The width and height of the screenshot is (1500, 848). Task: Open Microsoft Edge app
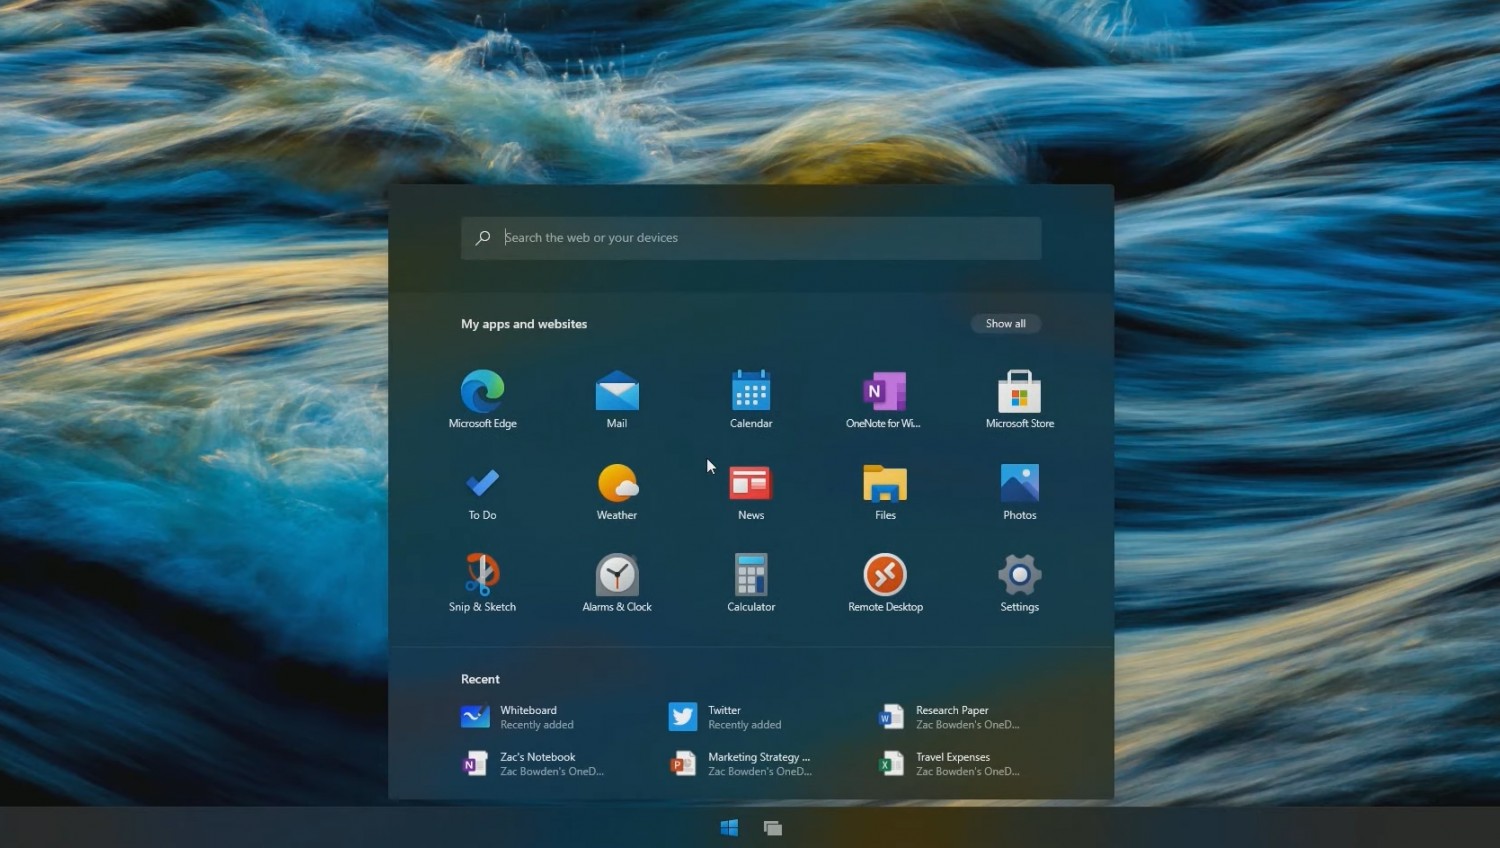tap(482, 399)
